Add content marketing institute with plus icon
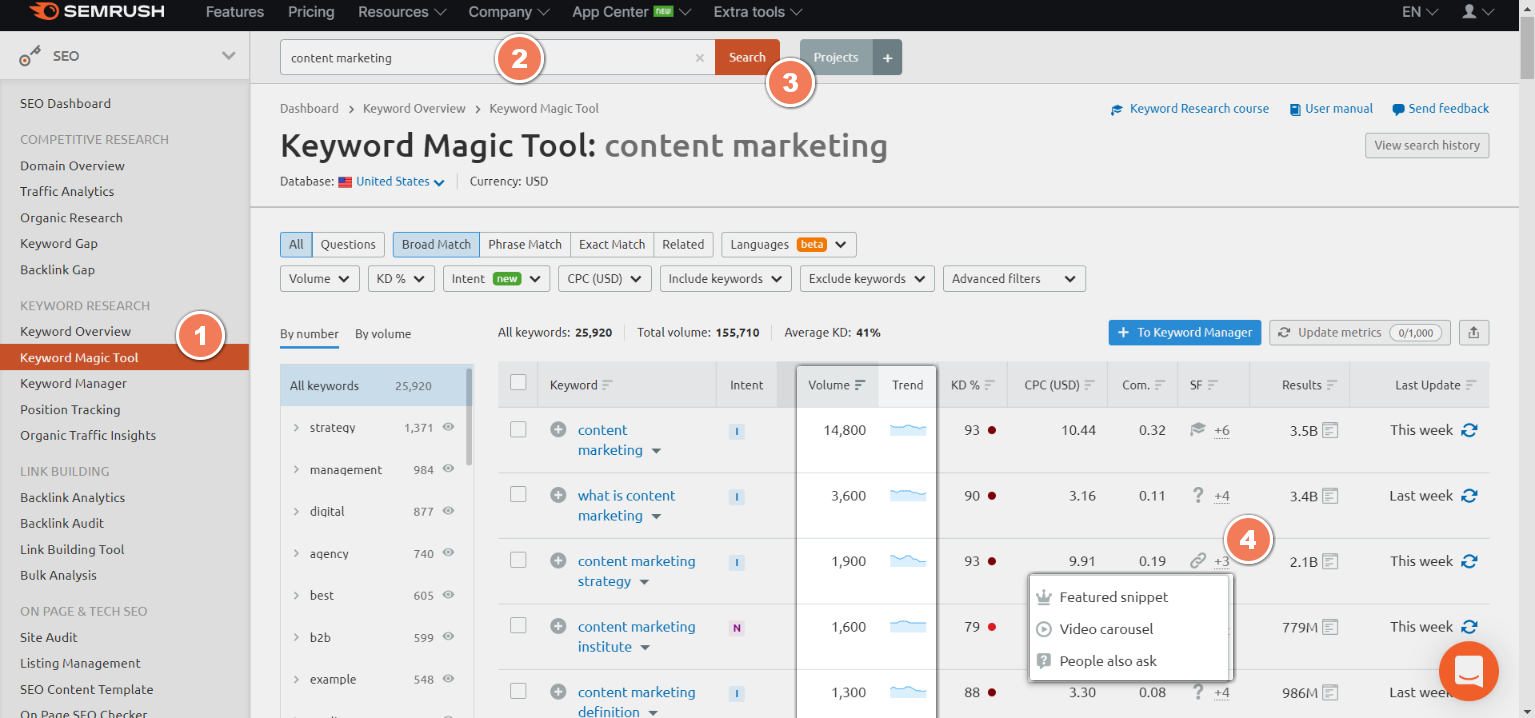Image resolution: width=1535 pixels, height=718 pixels. pyautogui.click(x=558, y=626)
